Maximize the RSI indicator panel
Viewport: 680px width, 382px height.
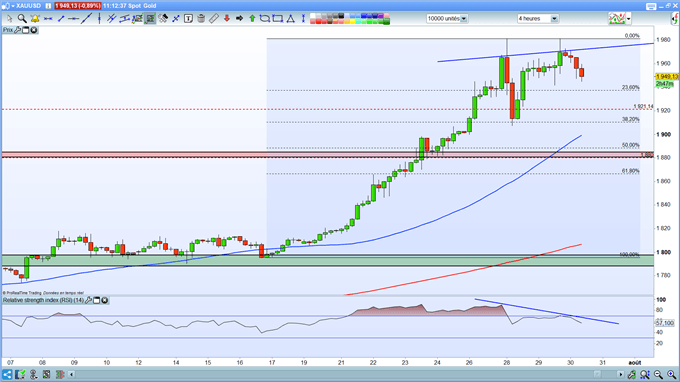97,300
